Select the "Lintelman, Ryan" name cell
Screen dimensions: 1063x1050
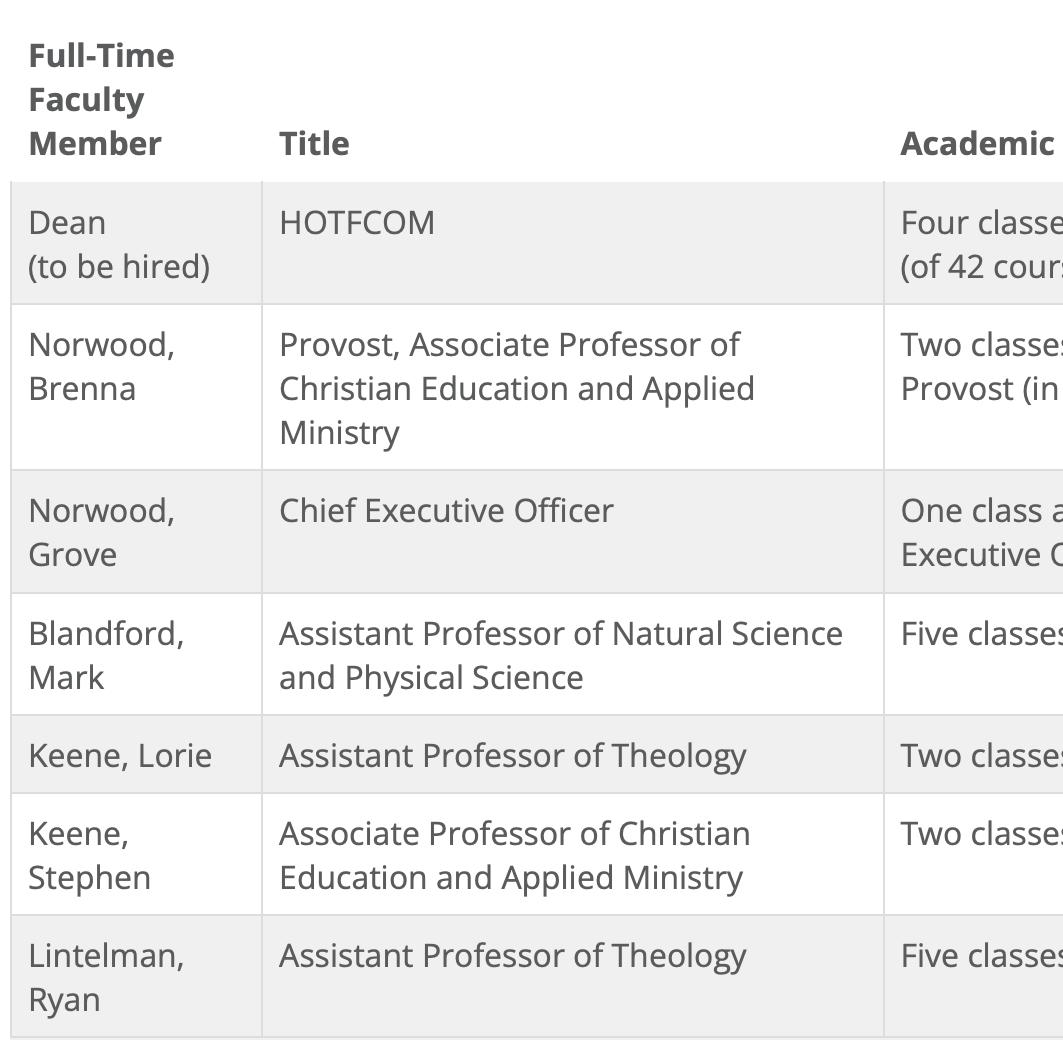[x=106, y=977]
